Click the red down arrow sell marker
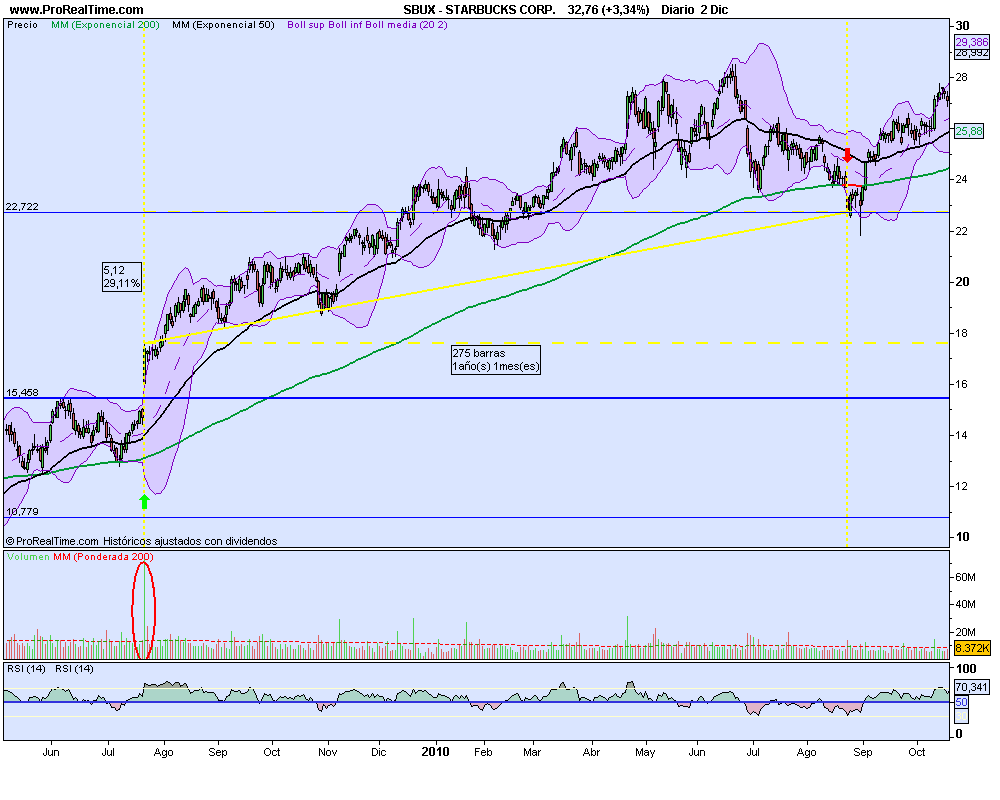The height and width of the screenshot is (800, 1000). click(x=848, y=155)
